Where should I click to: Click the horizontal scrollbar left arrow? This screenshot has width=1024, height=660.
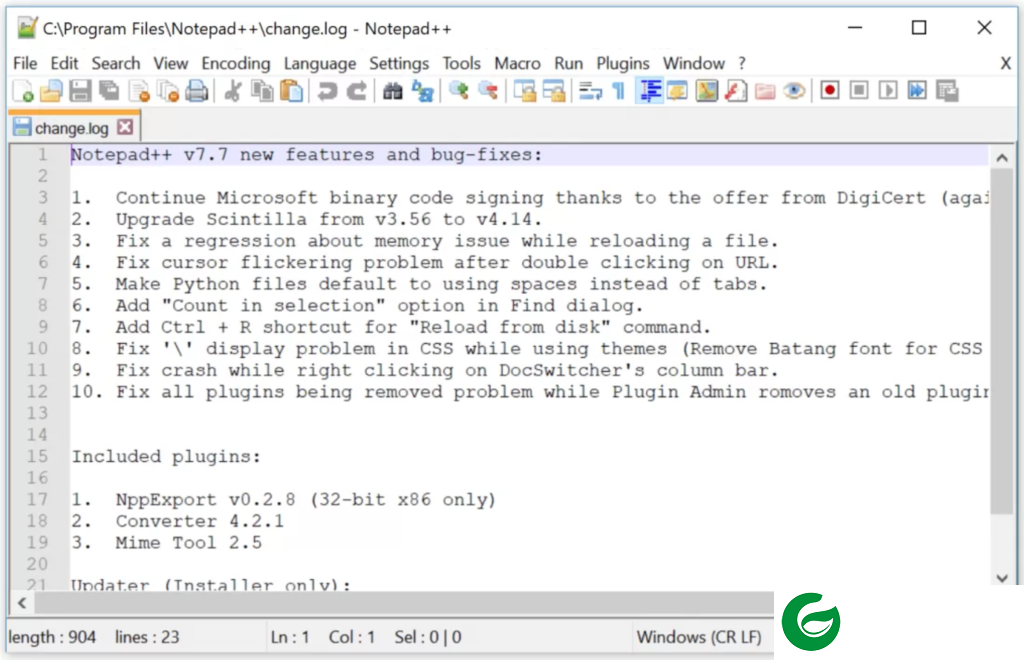click(22, 603)
